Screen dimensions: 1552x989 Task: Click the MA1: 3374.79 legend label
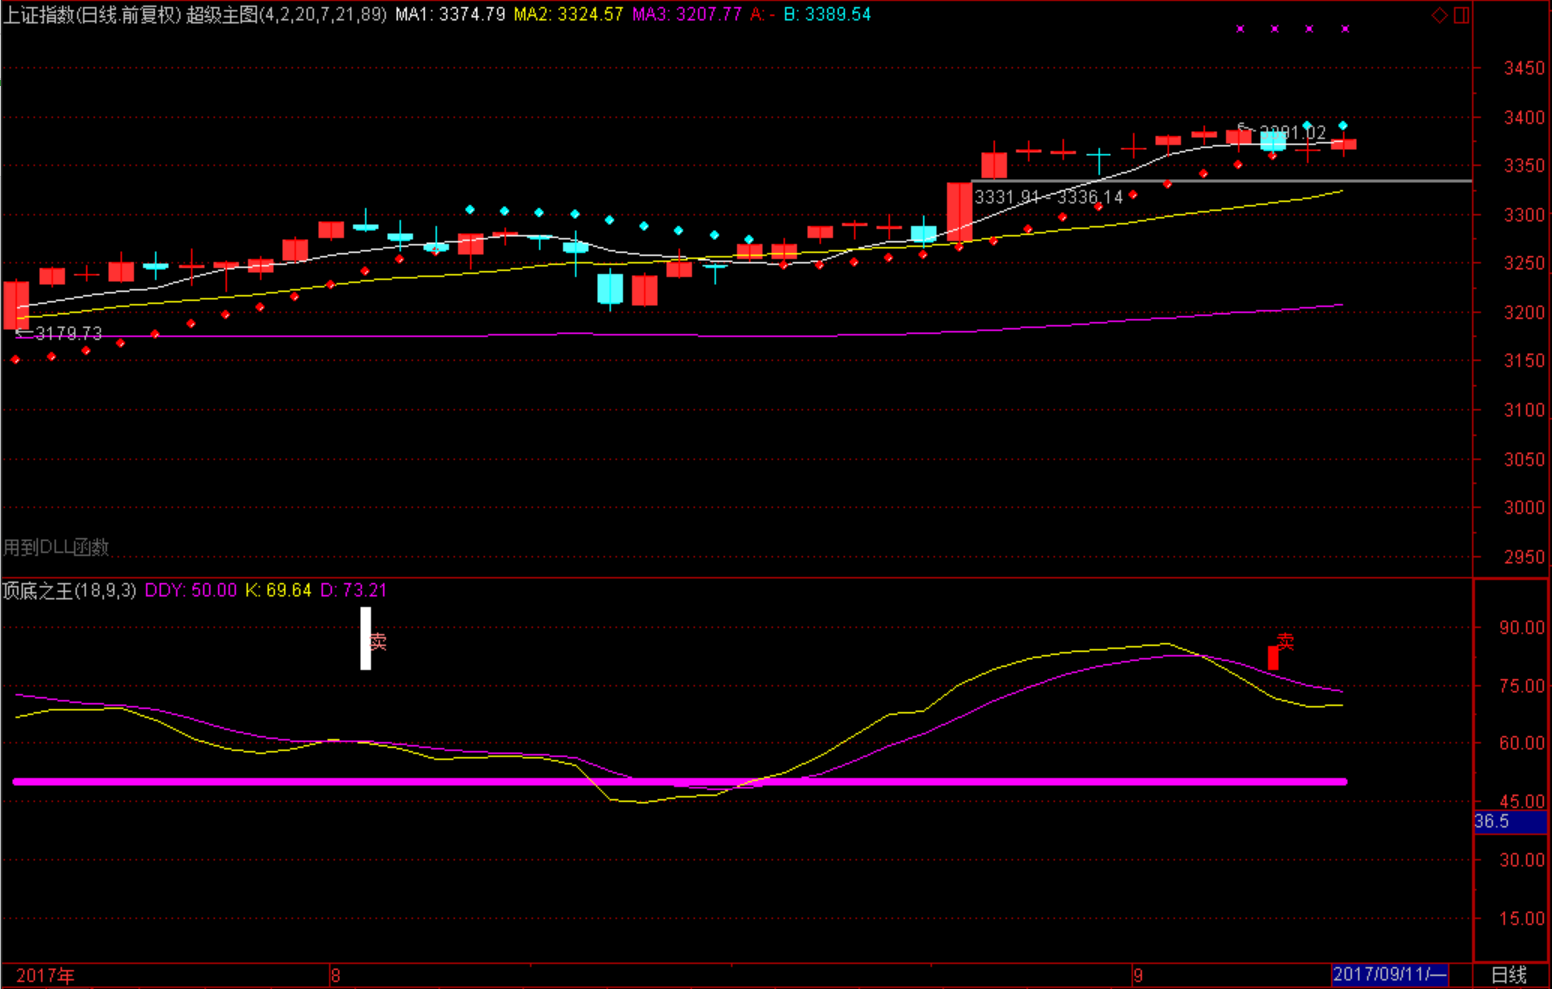pyautogui.click(x=450, y=15)
